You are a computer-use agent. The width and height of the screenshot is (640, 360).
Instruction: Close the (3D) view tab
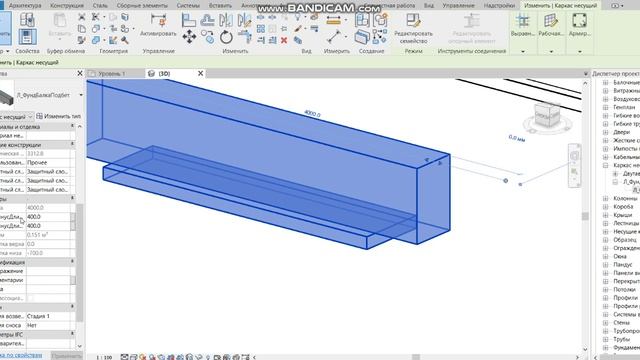tap(200, 73)
